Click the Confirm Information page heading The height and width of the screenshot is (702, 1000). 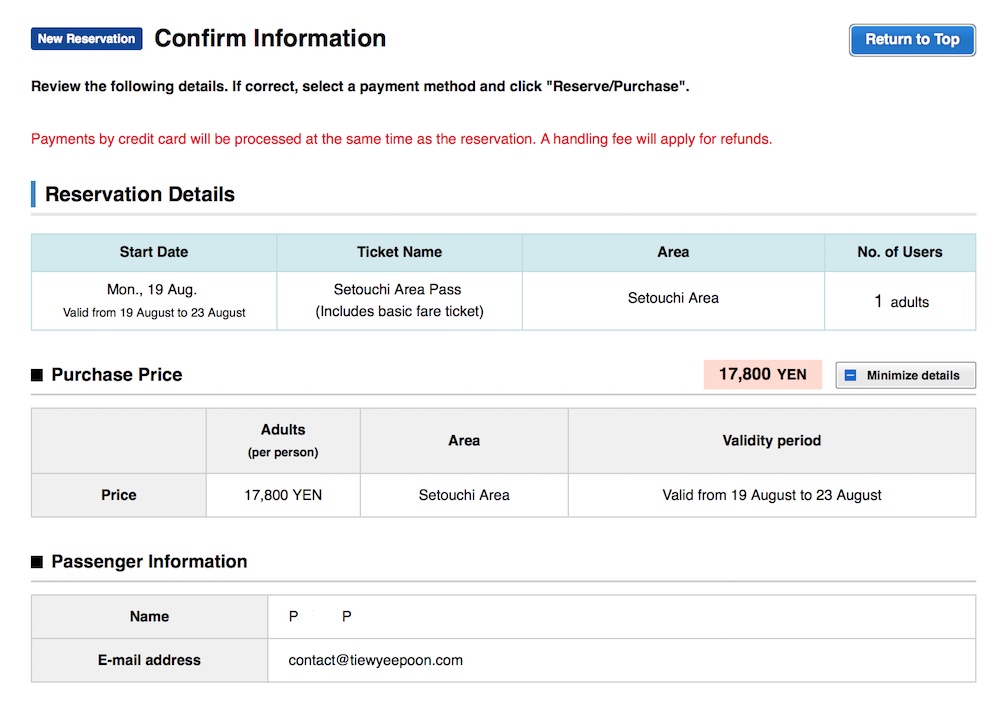[270, 39]
